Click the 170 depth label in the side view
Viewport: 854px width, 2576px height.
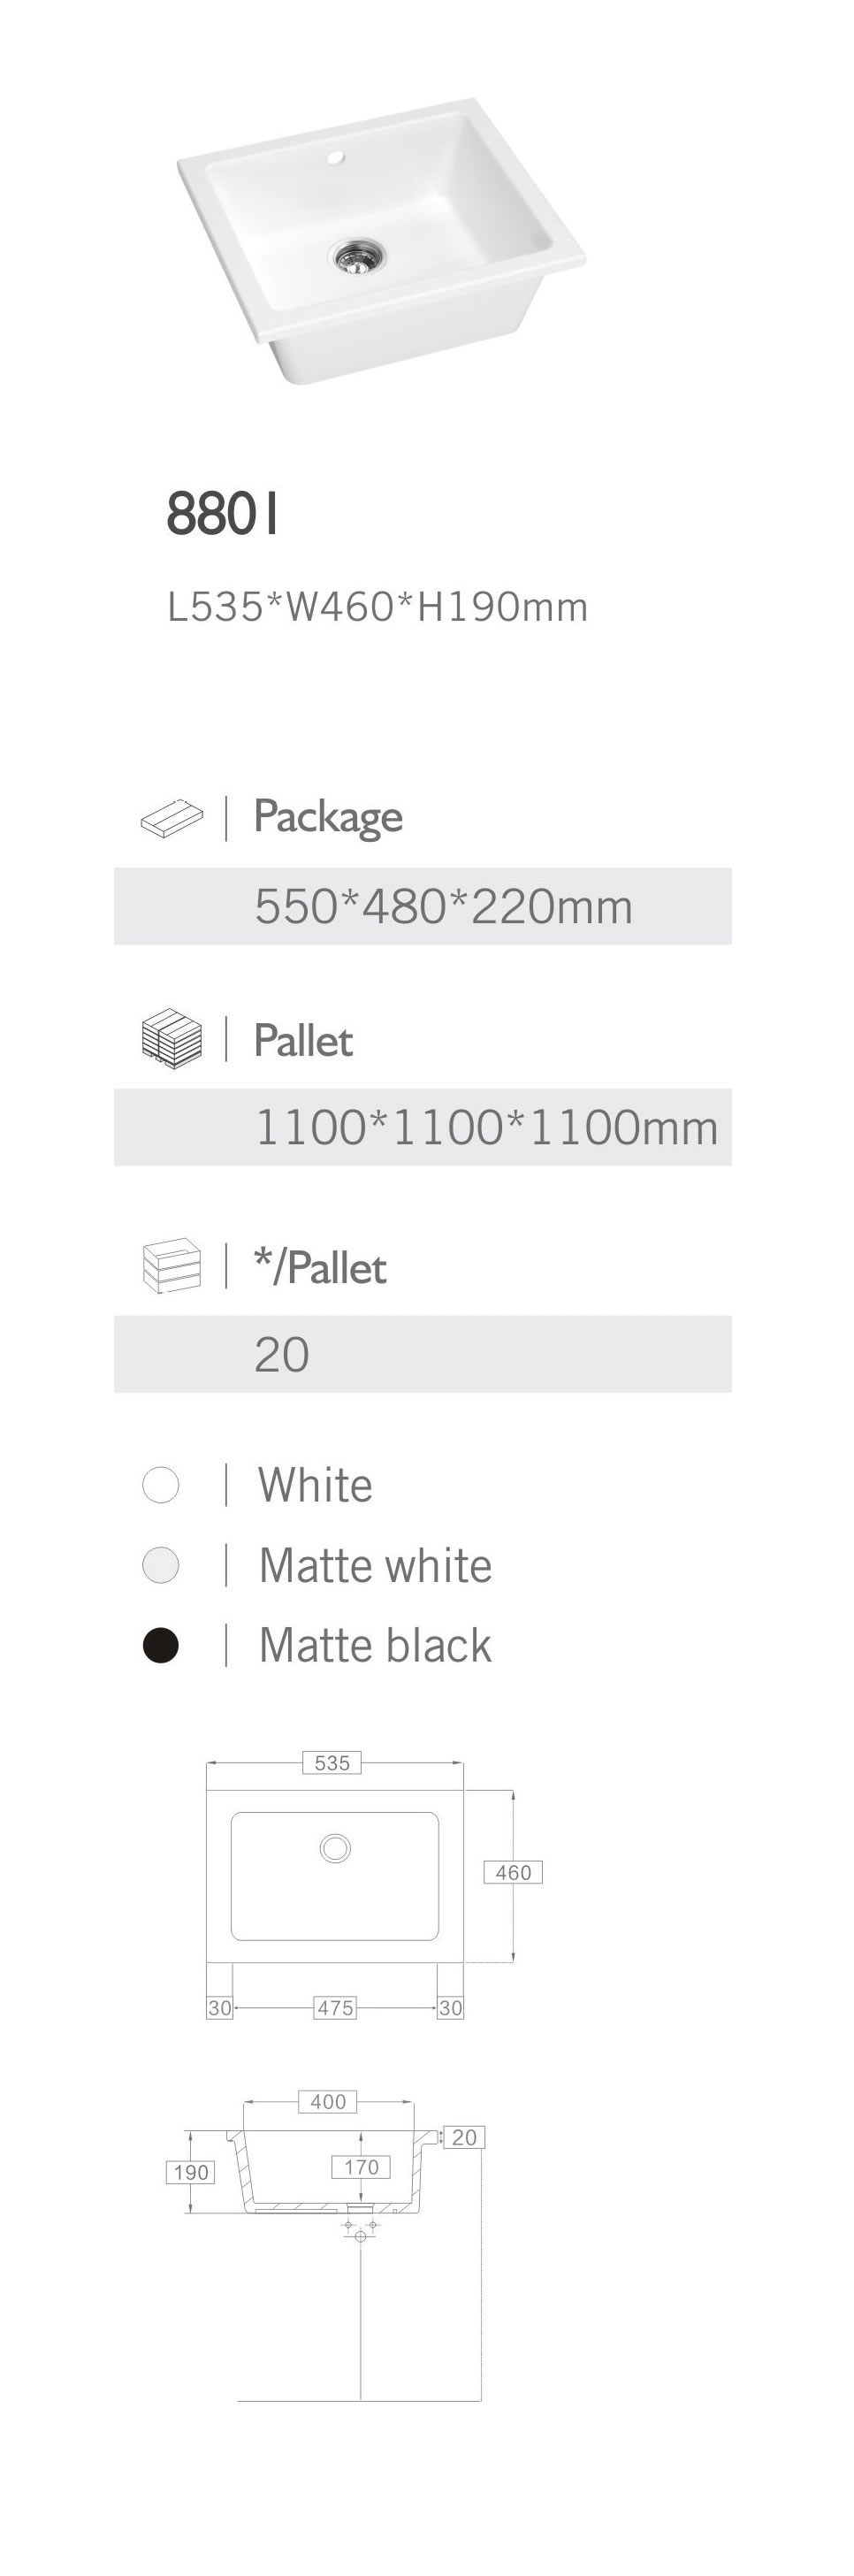coord(361,2167)
